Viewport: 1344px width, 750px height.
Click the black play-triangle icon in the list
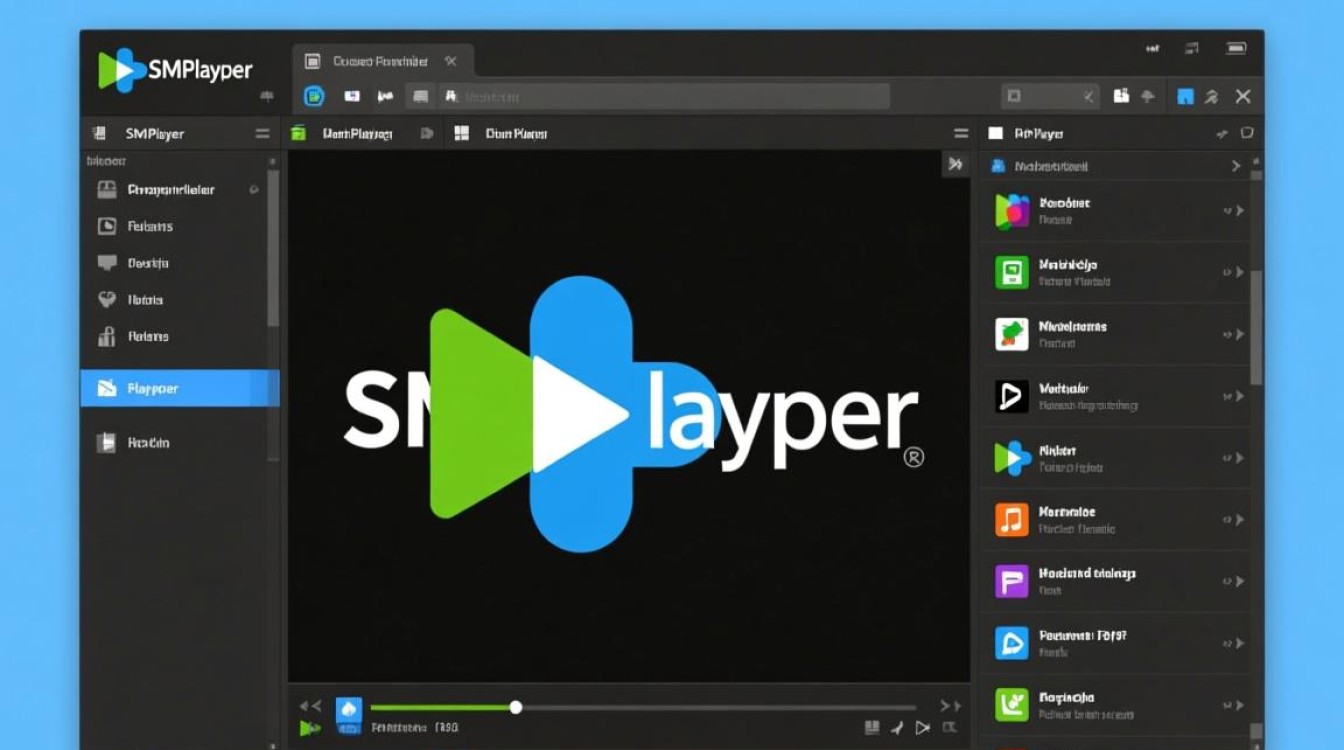1012,396
